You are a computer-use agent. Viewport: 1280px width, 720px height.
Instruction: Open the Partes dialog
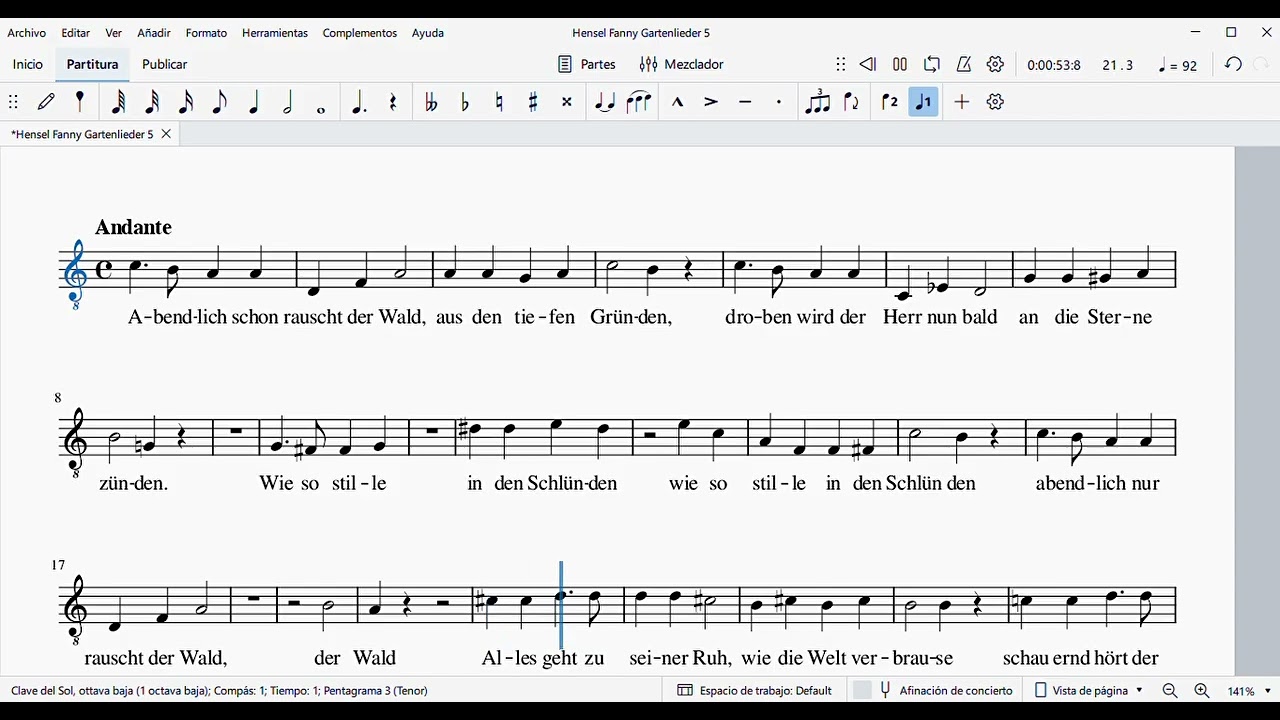pyautogui.click(x=587, y=64)
